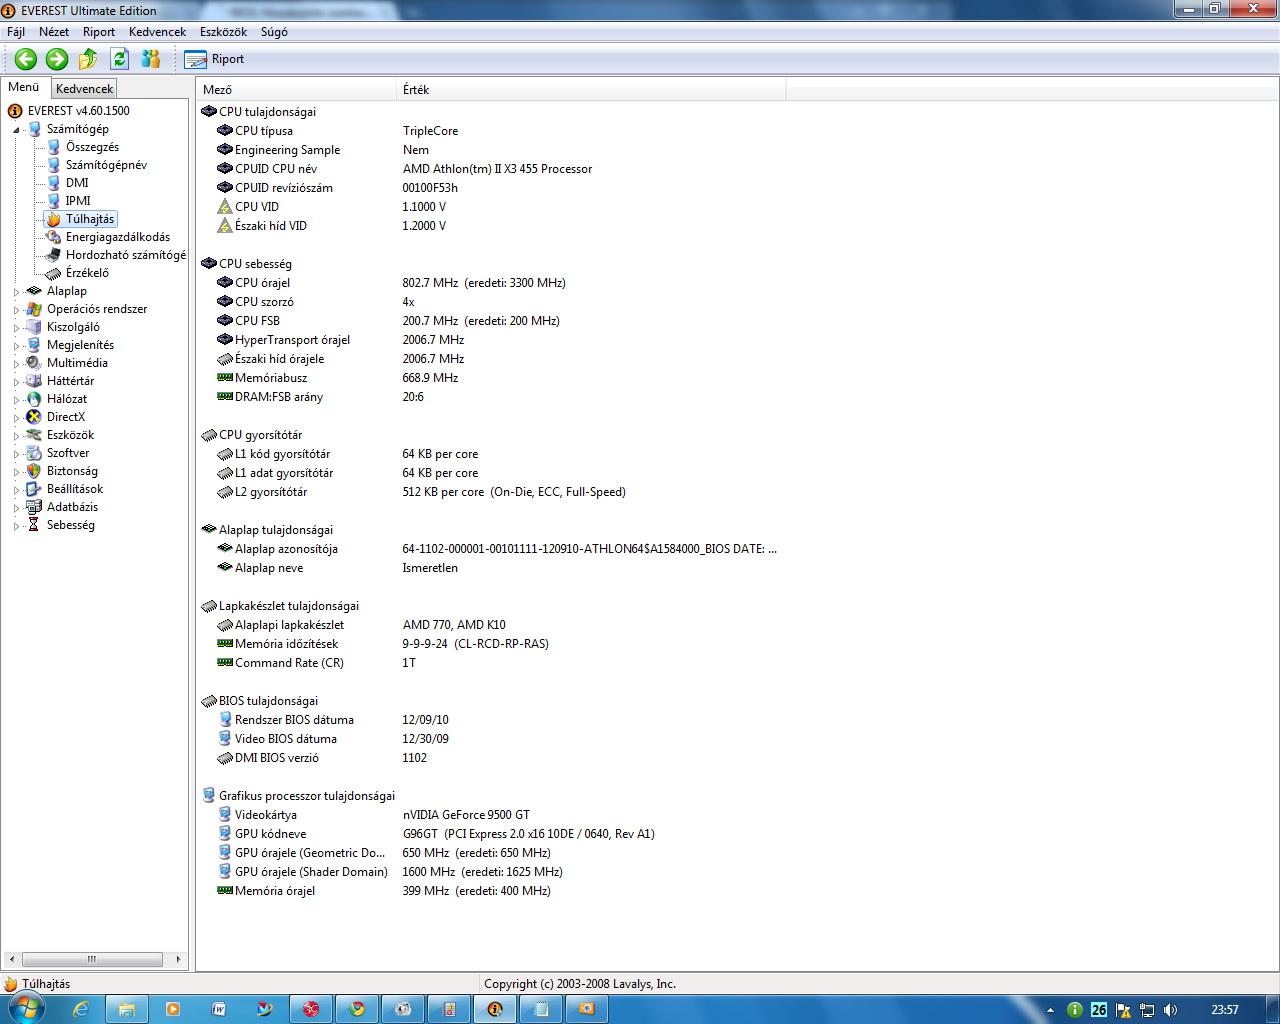Select Hordozható számítógép tree item
Screen dimensions: 1280x1024
click(x=125, y=255)
